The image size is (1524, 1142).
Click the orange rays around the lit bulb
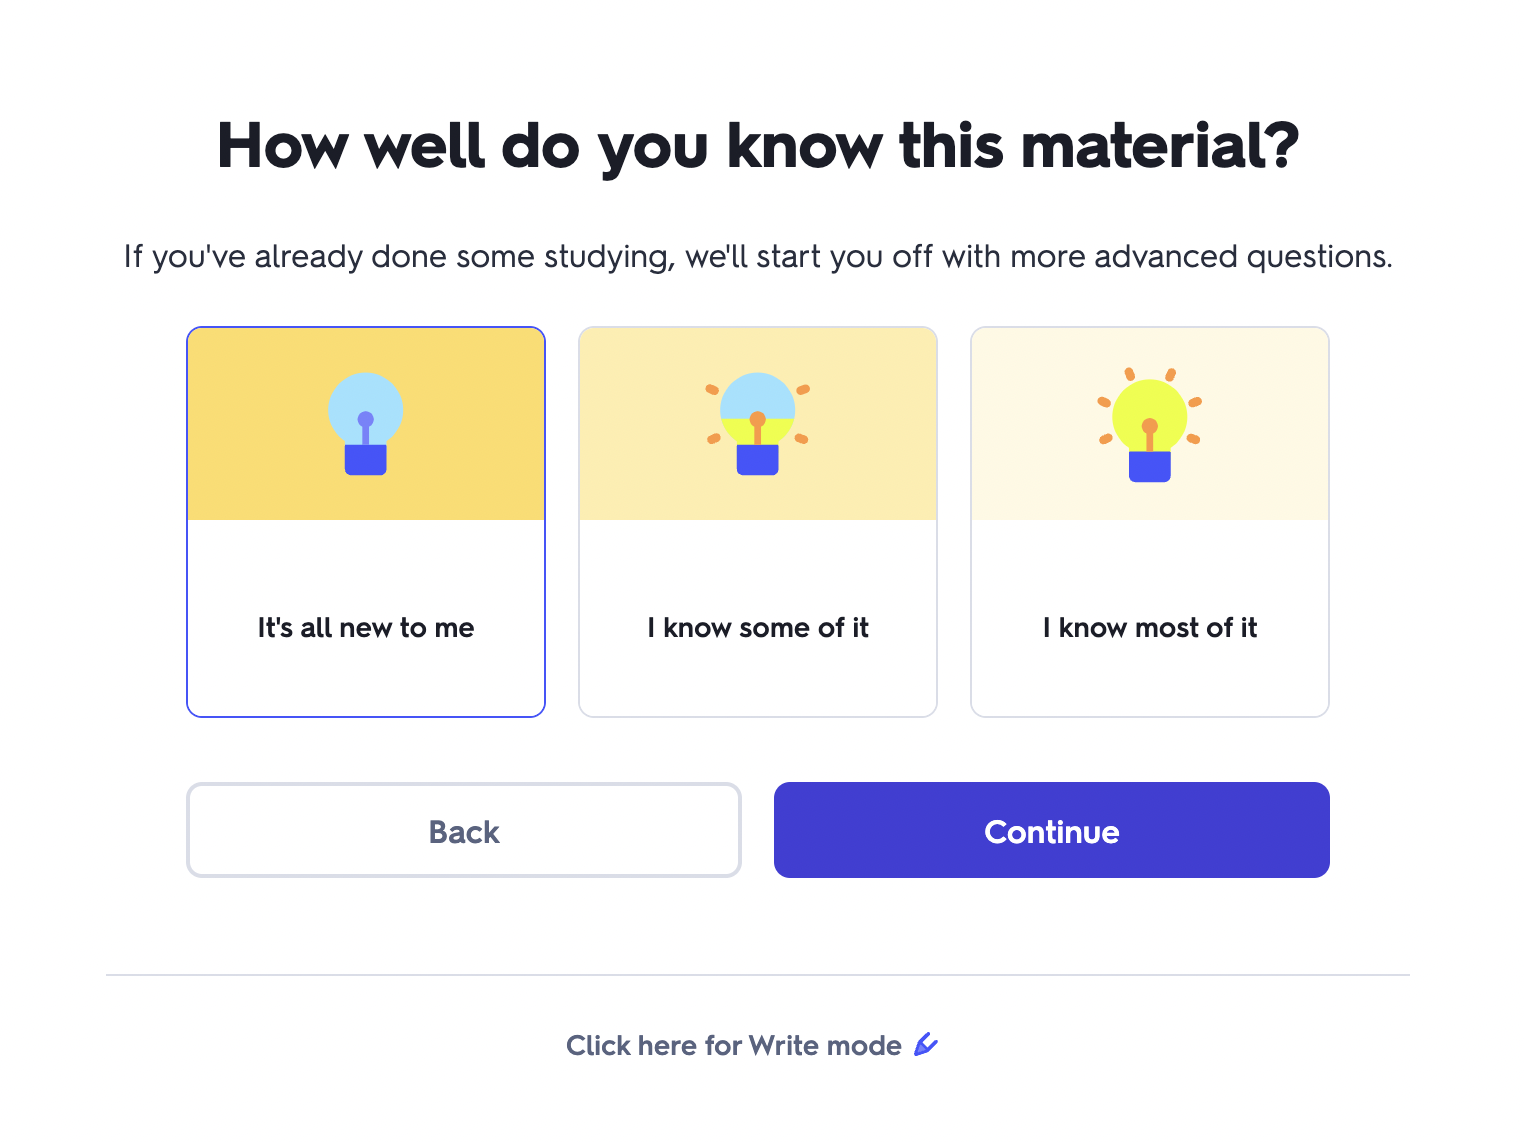(1150, 406)
